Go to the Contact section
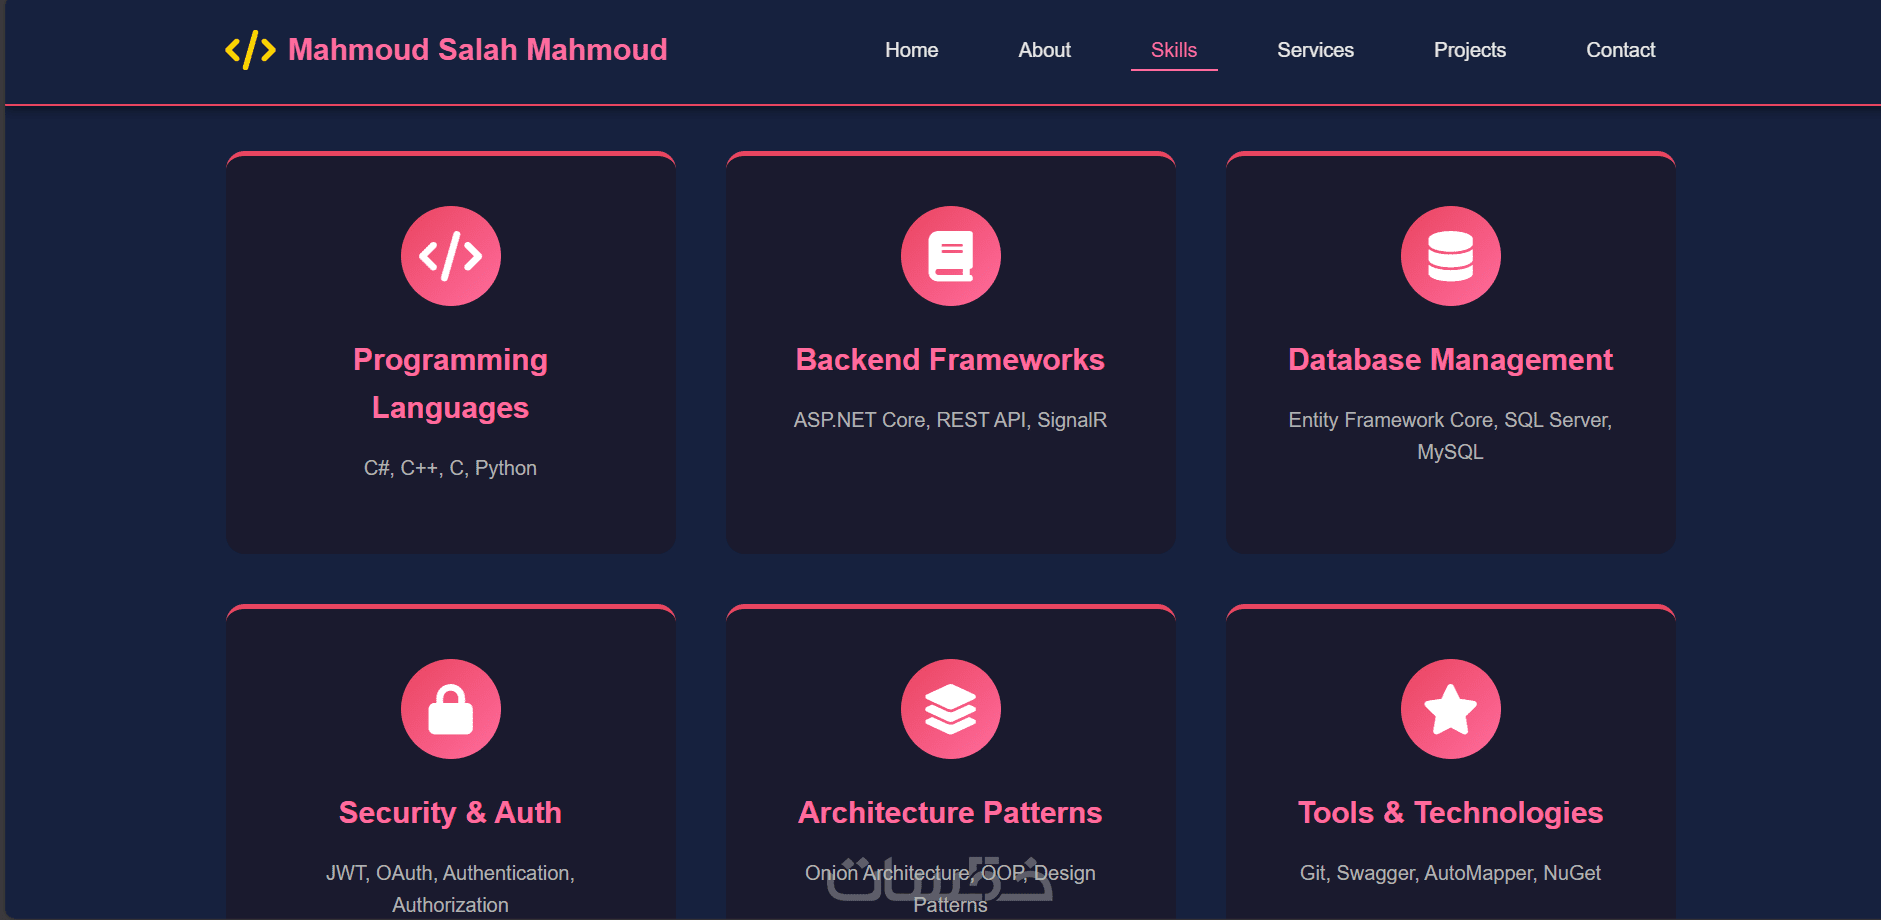 tap(1621, 50)
